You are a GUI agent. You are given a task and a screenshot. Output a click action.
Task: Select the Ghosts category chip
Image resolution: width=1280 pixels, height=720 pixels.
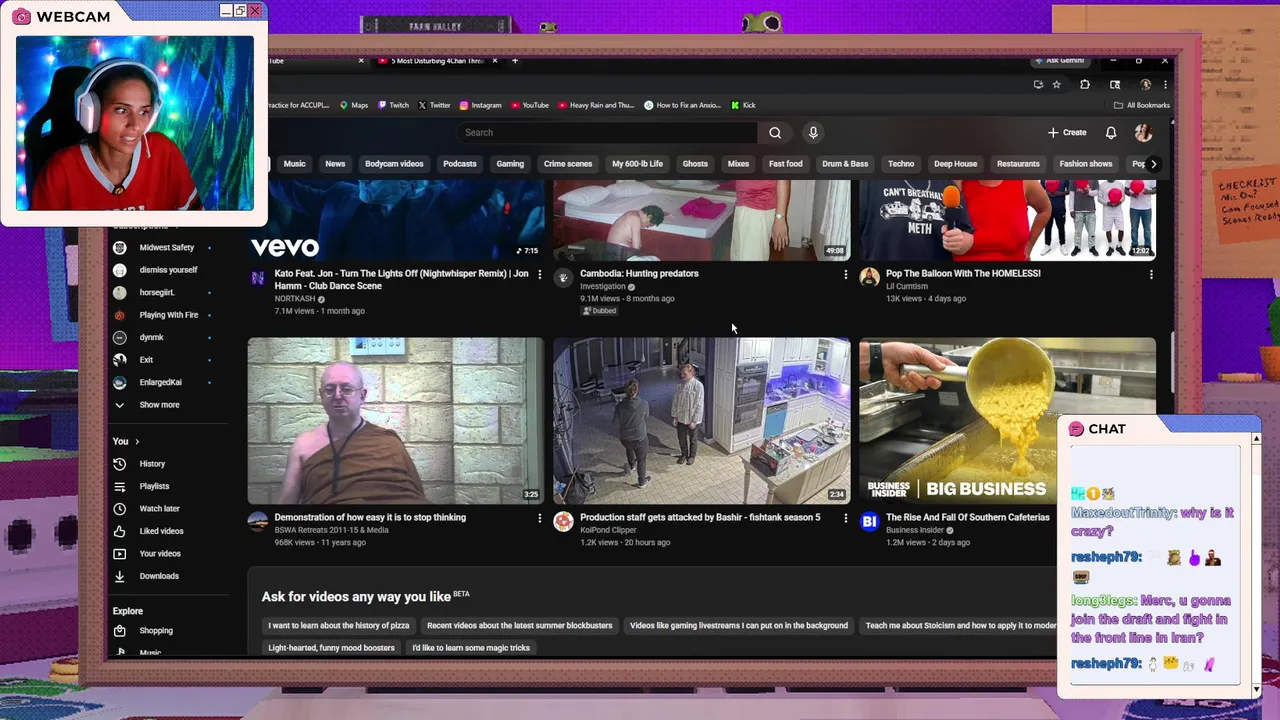point(695,164)
